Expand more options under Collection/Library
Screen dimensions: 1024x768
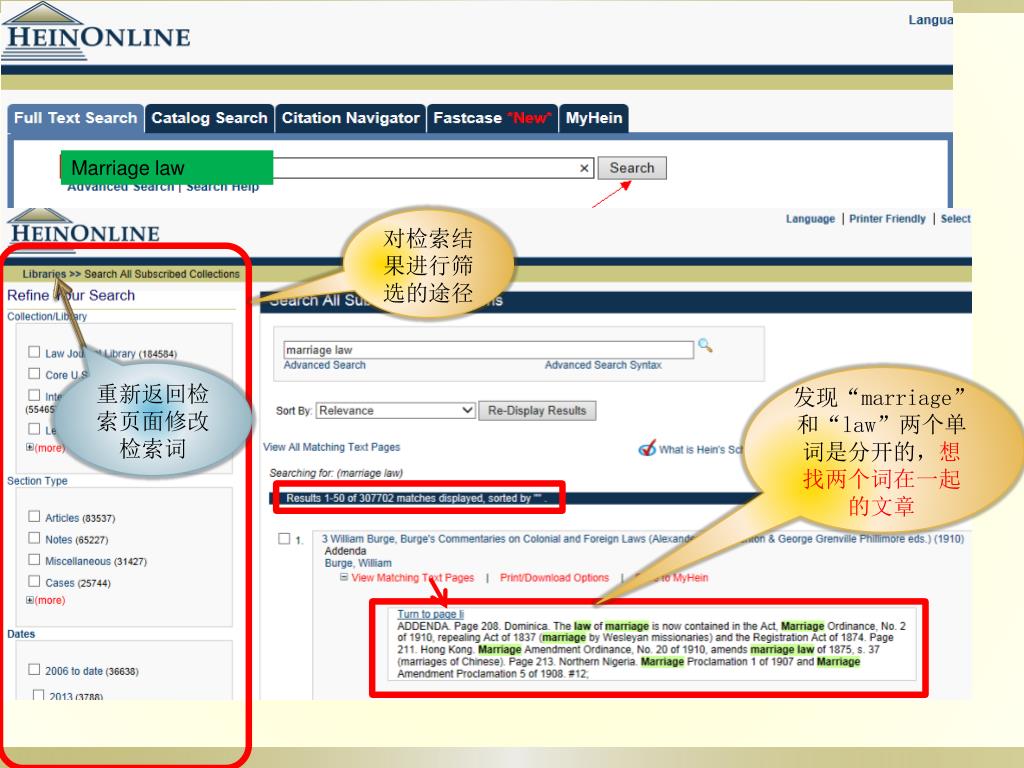point(46,448)
